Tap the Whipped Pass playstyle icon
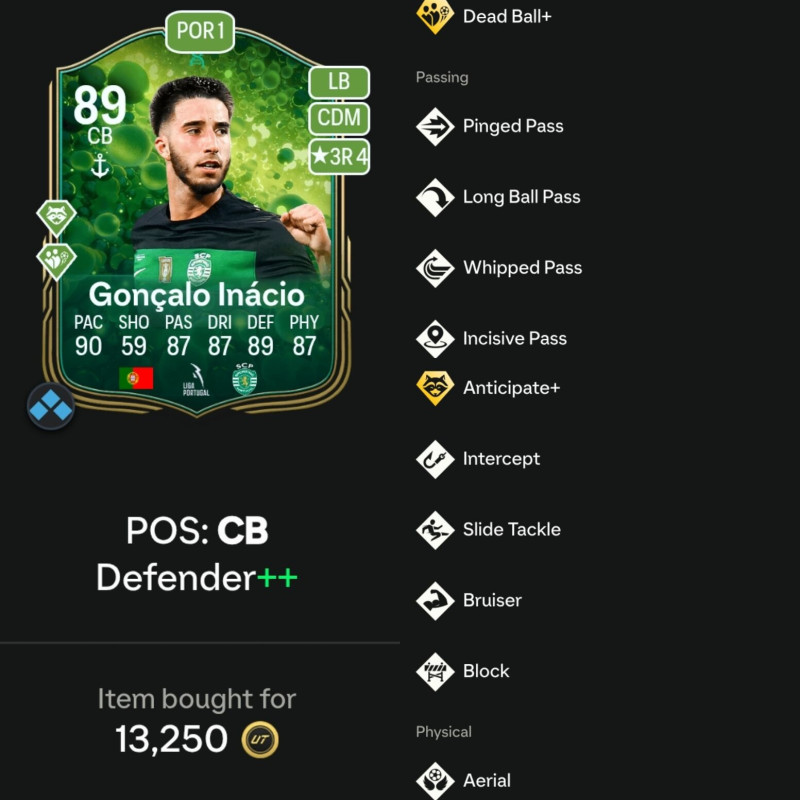Screen dimensions: 800x800 tap(435, 268)
